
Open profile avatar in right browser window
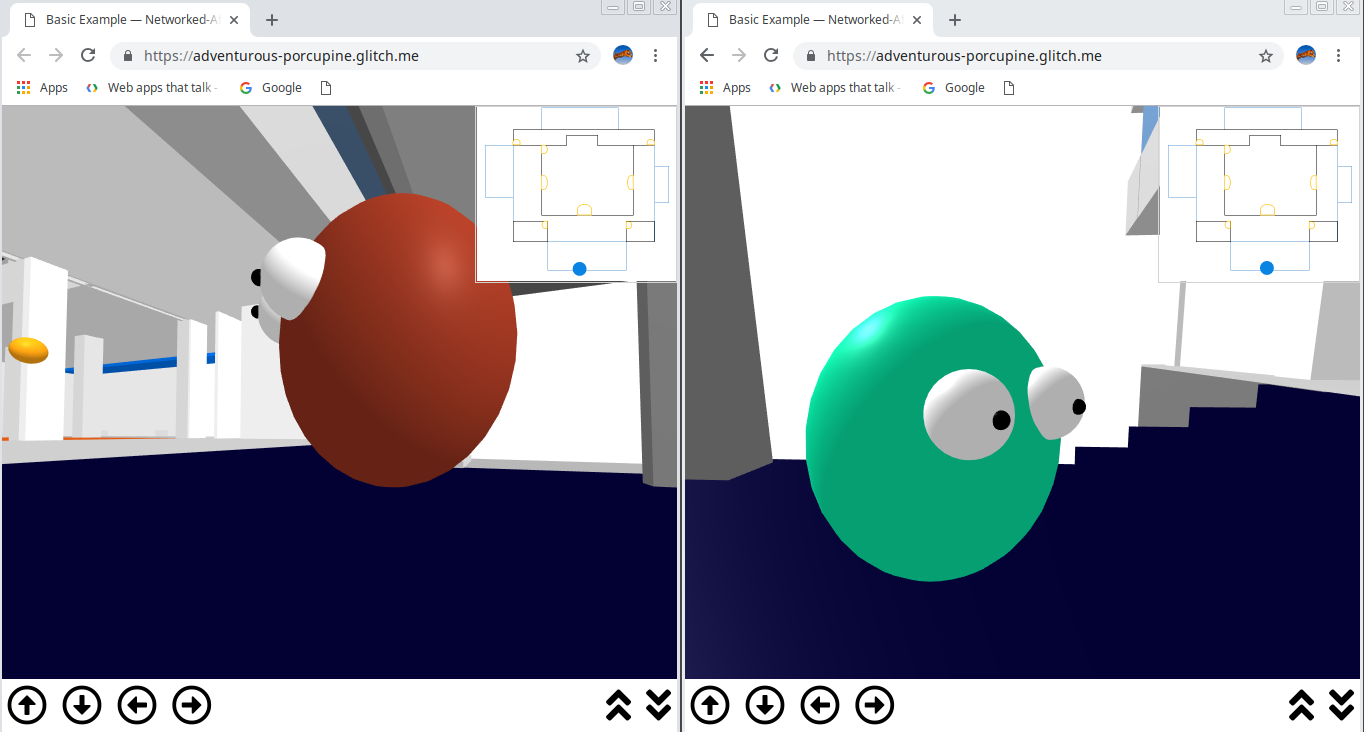[x=1306, y=56]
